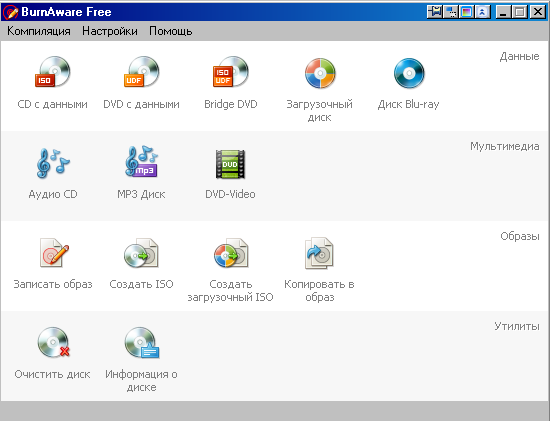Screen dimensions: 550x421
Task: Open the CD с данными ISO disc tool
Action: coord(53,83)
